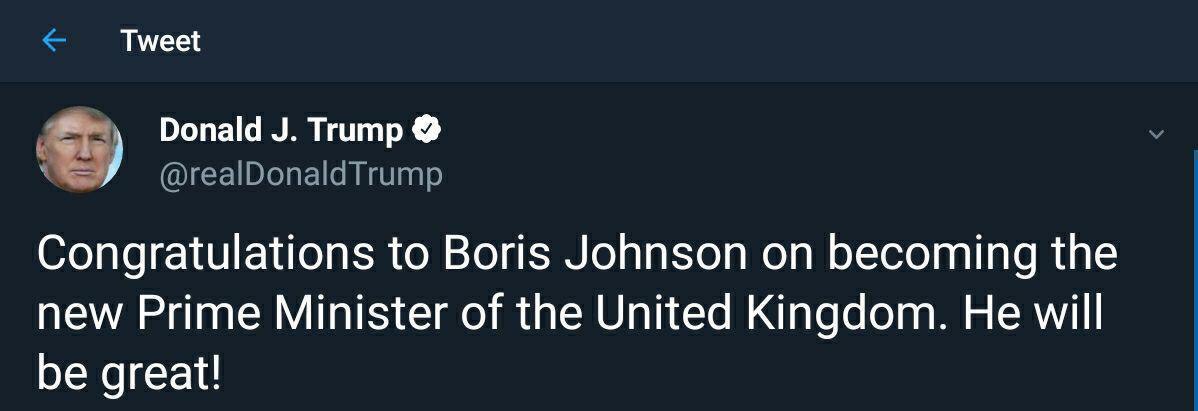1198x411 pixels.
Task: Click the word "Congratulations" in the tweet
Action: [204, 254]
